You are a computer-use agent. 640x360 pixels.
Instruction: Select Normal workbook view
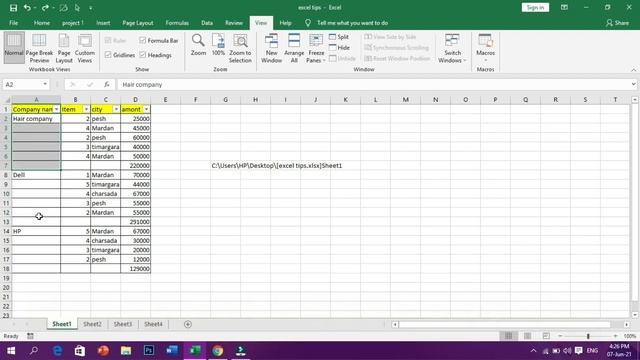tap(14, 47)
